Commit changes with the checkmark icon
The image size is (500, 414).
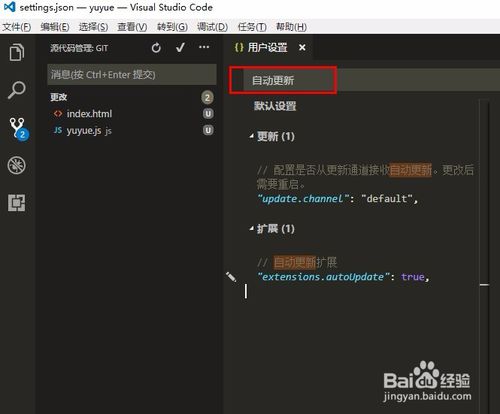180,48
